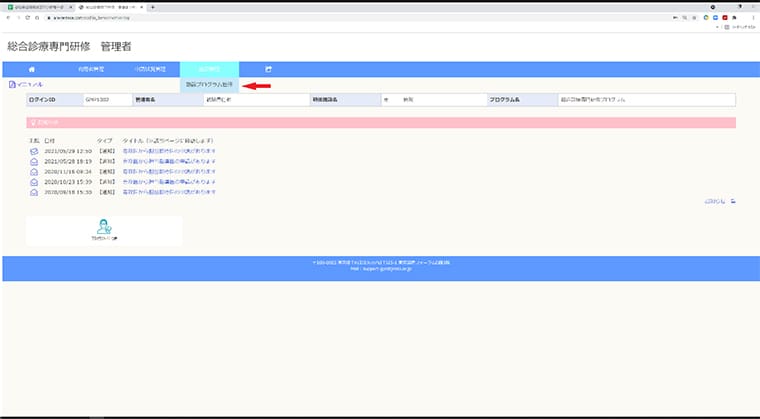This screenshot has height=419, width=760.
Task: Click the date 2021/05/29 12:50
Action: [68, 151]
